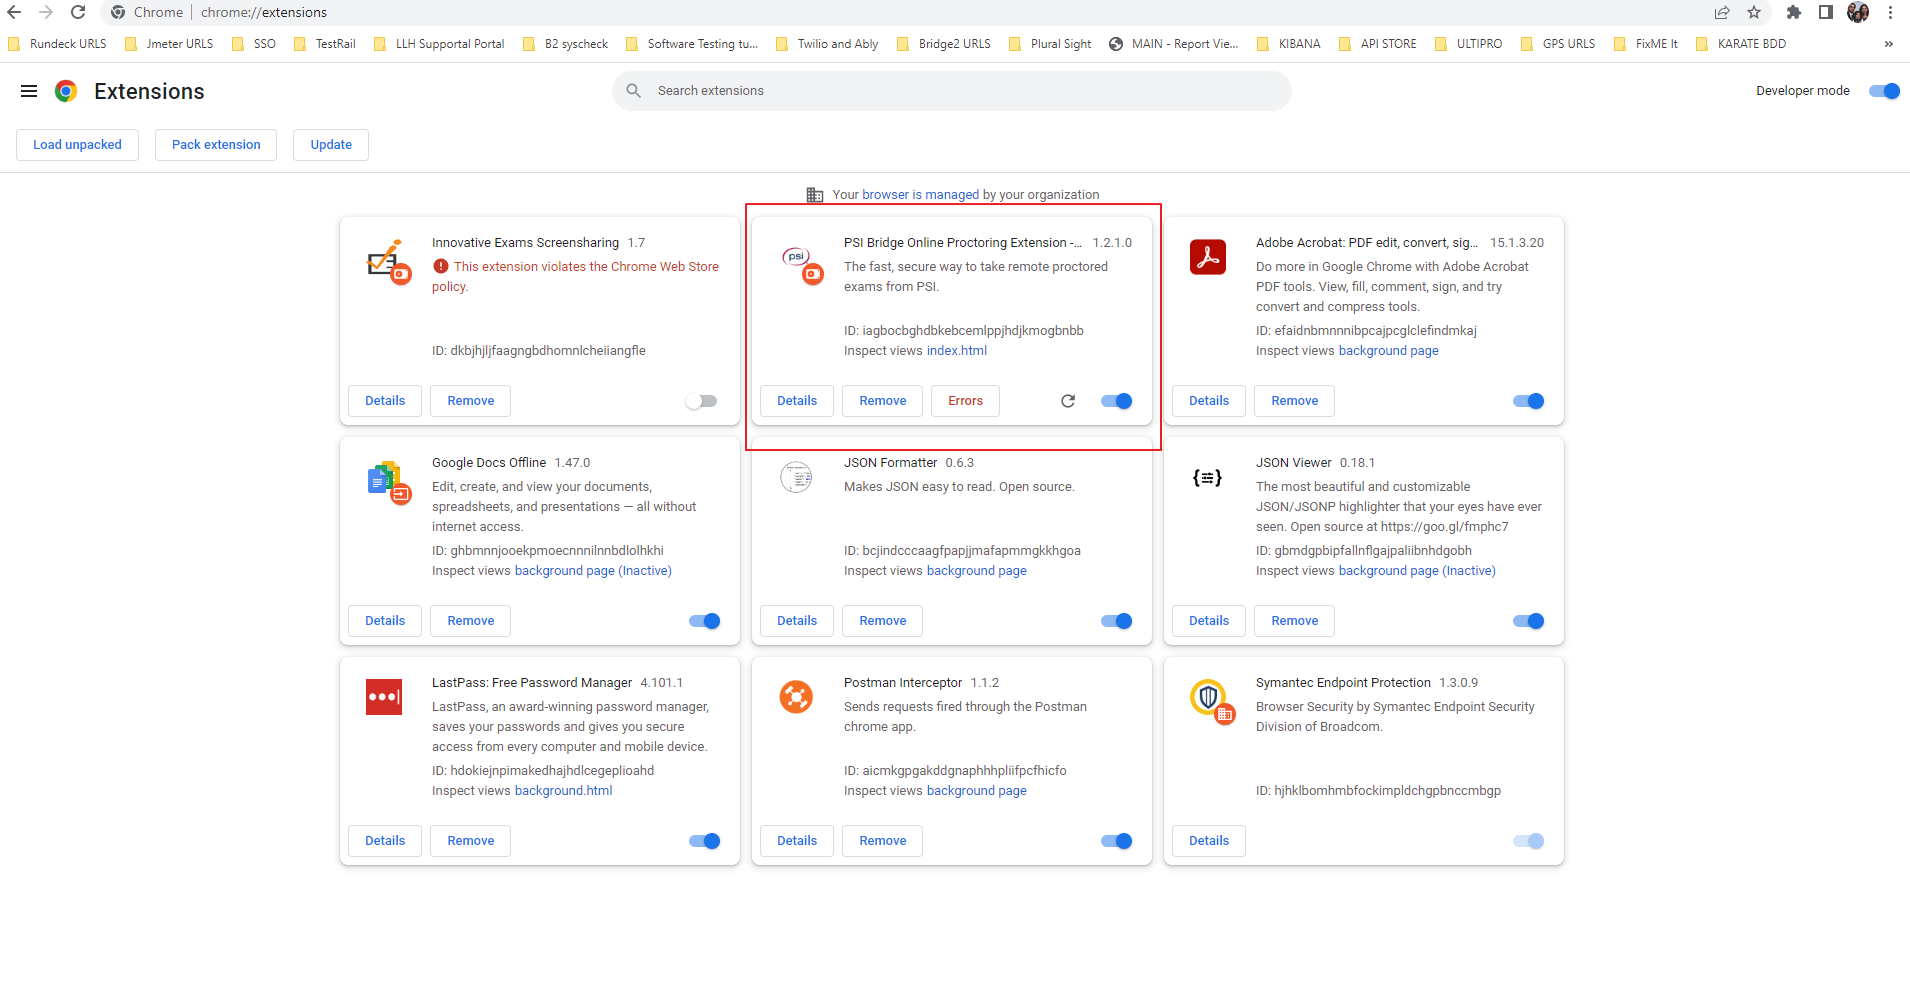The height and width of the screenshot is (997, 1910).
Task: Open the KIBANA bookmark folder
Action: (x=1289, y=44)
